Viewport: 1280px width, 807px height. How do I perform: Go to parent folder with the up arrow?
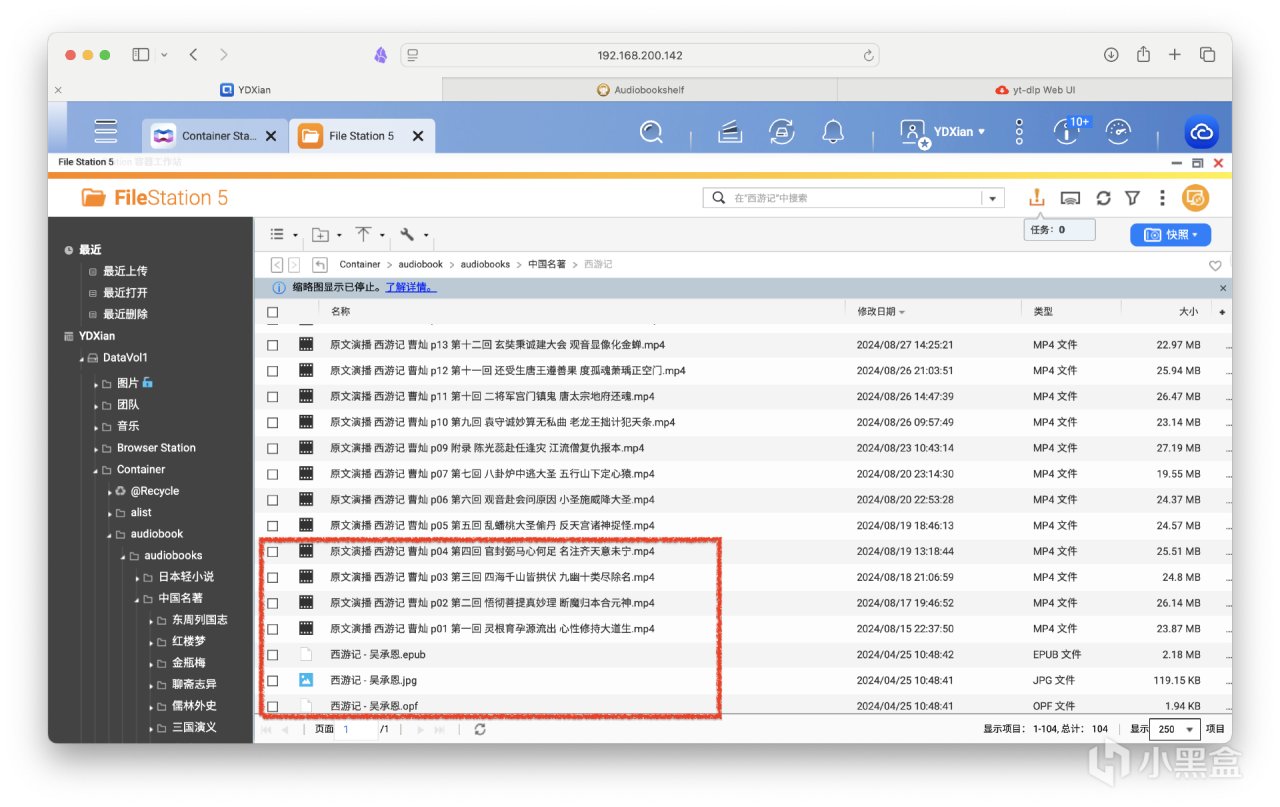[x=320, y=265]
